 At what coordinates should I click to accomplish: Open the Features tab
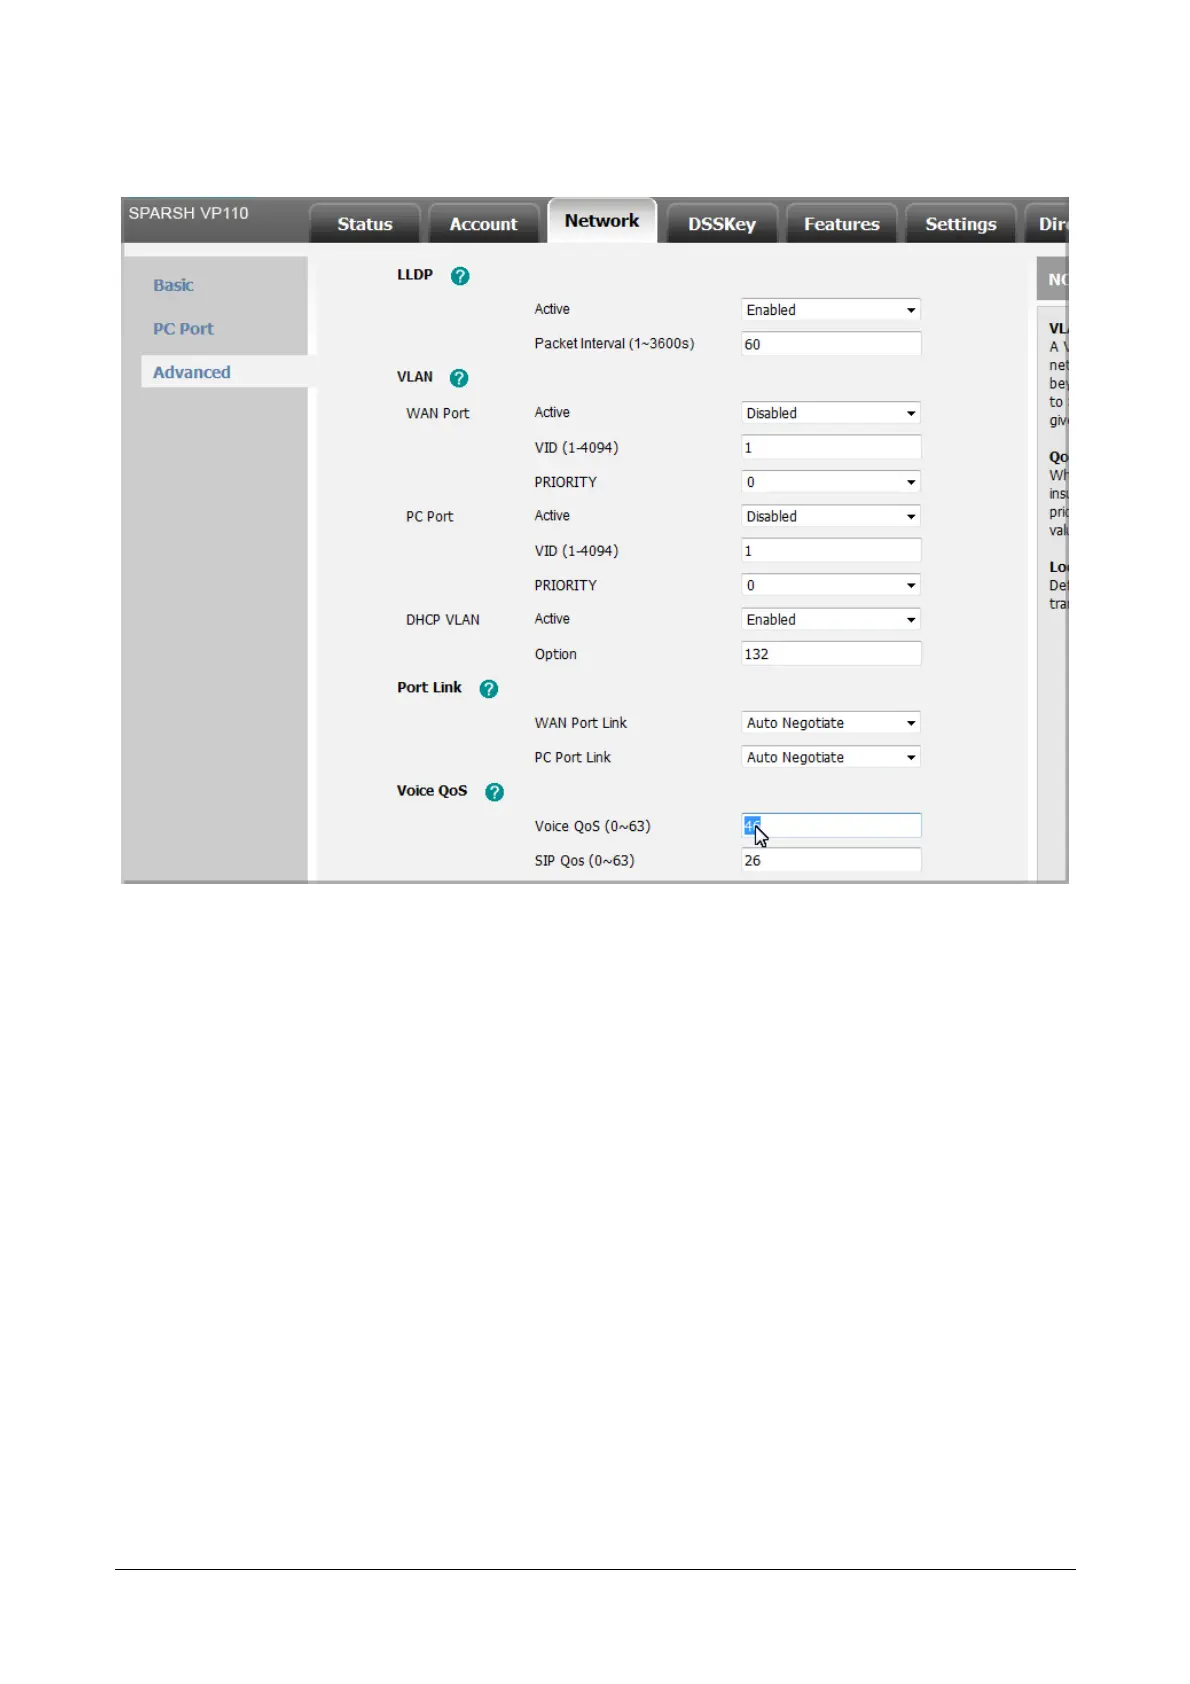tap(842, 224)
